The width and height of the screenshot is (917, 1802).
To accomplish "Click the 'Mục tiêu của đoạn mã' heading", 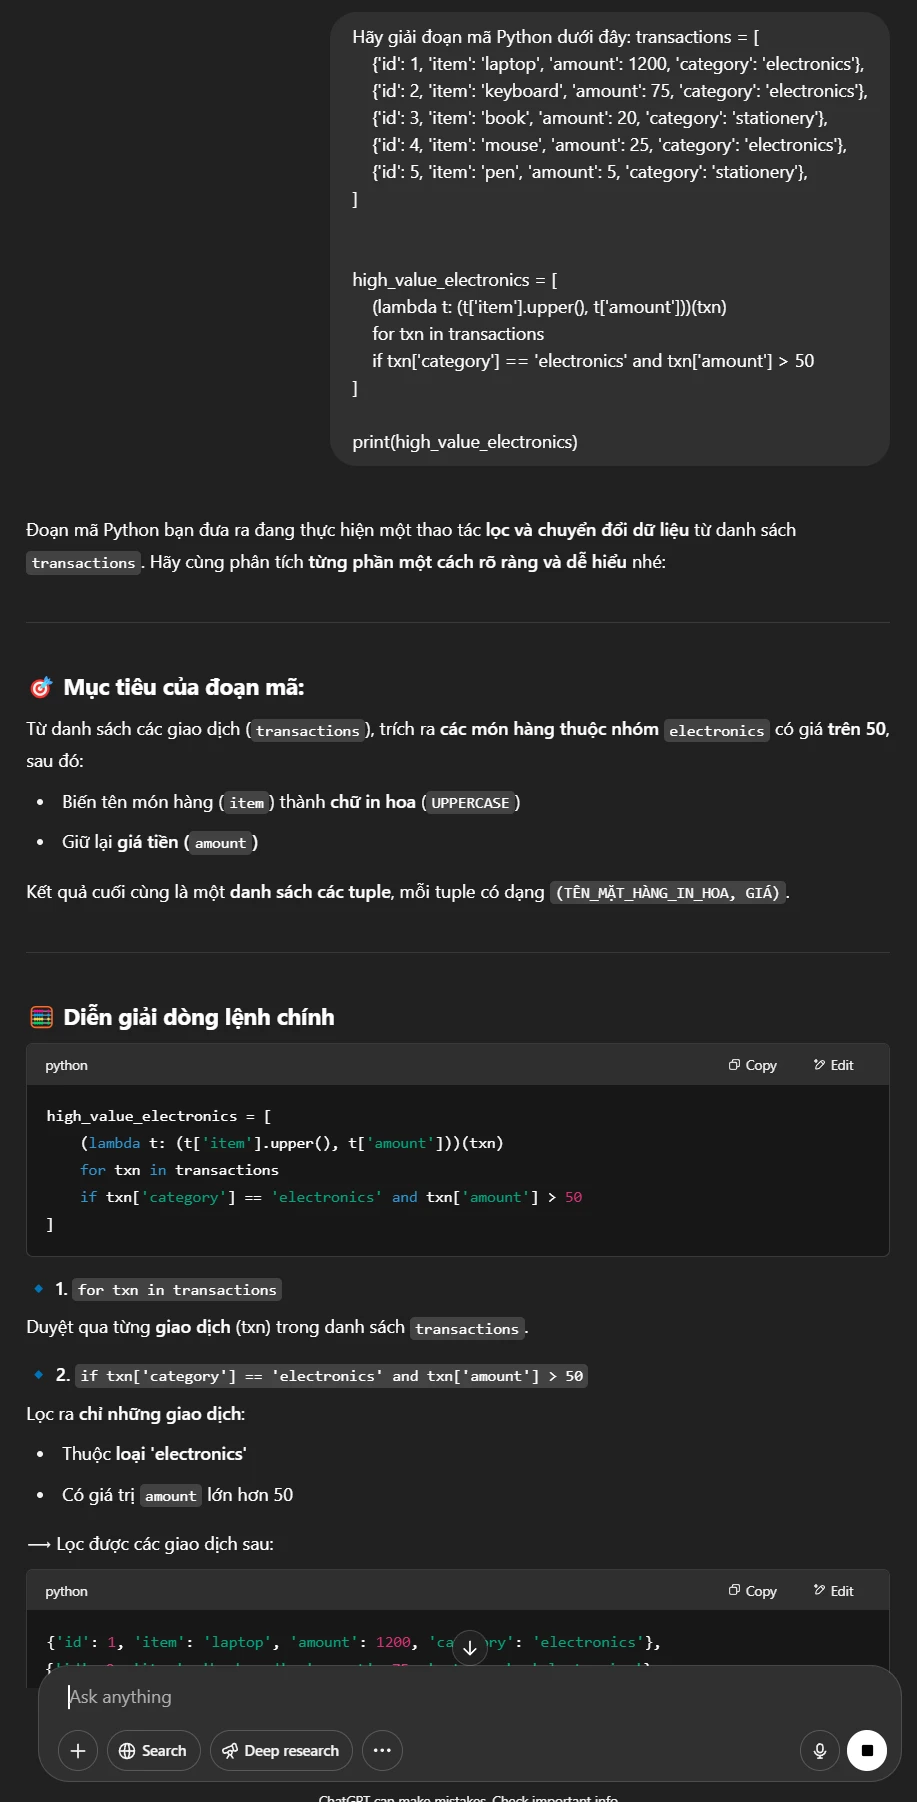I will 184,687.
